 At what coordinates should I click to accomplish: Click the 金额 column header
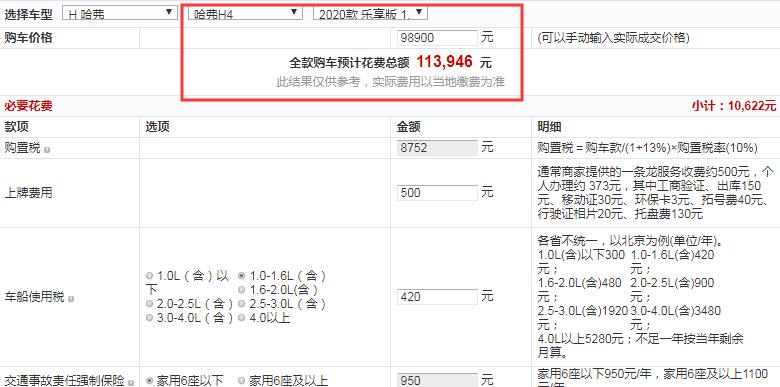tap(409, 126)
